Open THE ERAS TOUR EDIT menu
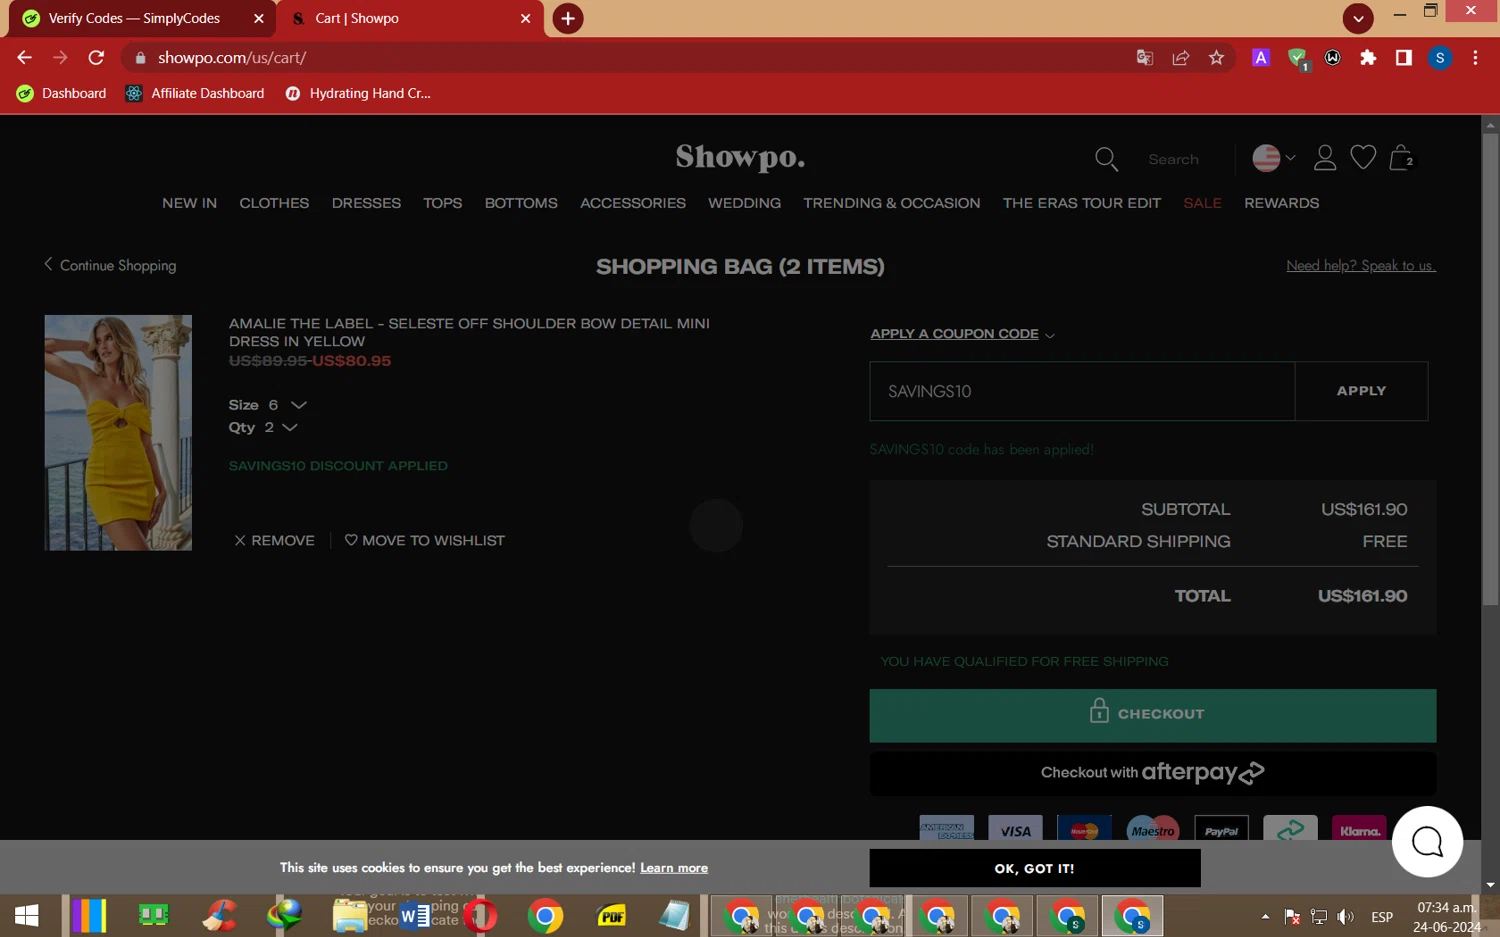The width and height of the screenshot is (1500, 937). (1082, 203)
